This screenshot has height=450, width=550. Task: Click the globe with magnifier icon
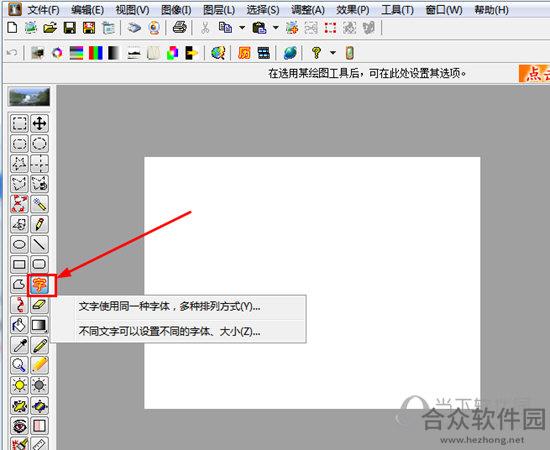tap(218, 53)
